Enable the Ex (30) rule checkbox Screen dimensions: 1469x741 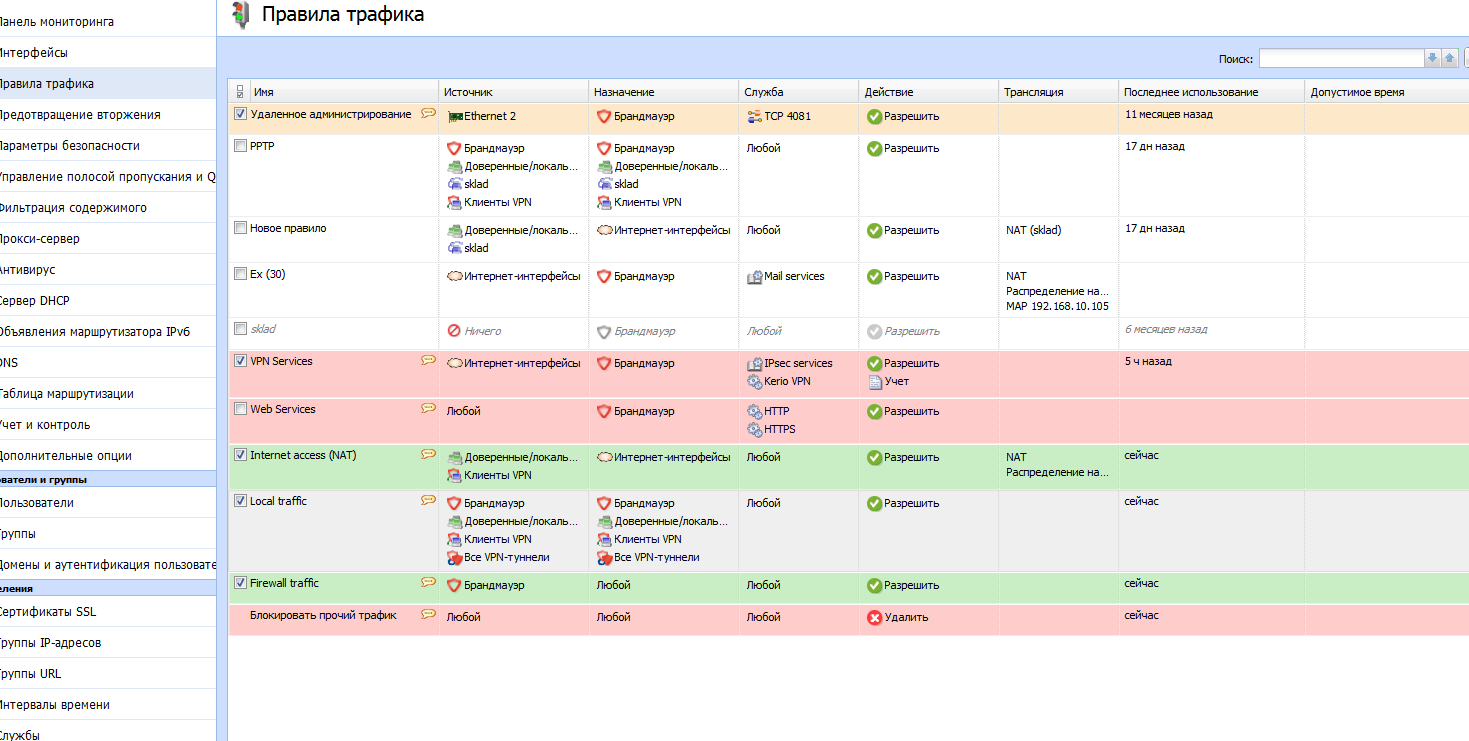pos(240,274)
